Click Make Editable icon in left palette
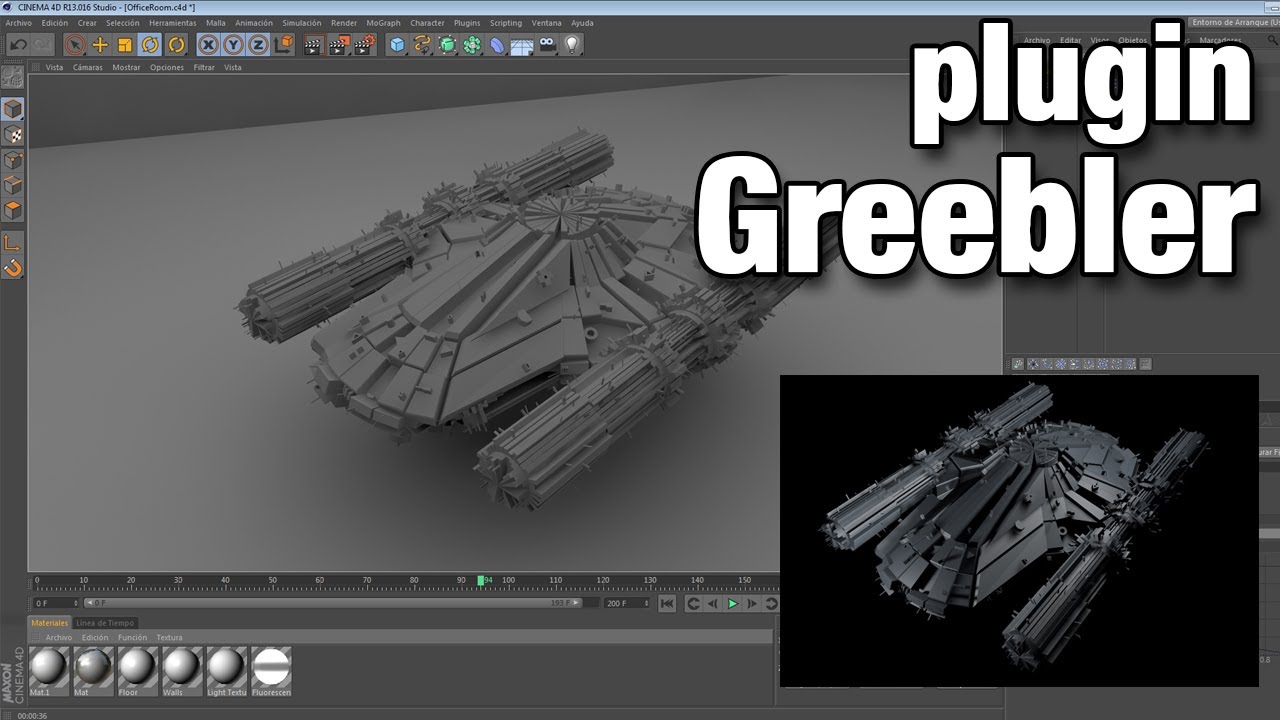 (13, 76)
